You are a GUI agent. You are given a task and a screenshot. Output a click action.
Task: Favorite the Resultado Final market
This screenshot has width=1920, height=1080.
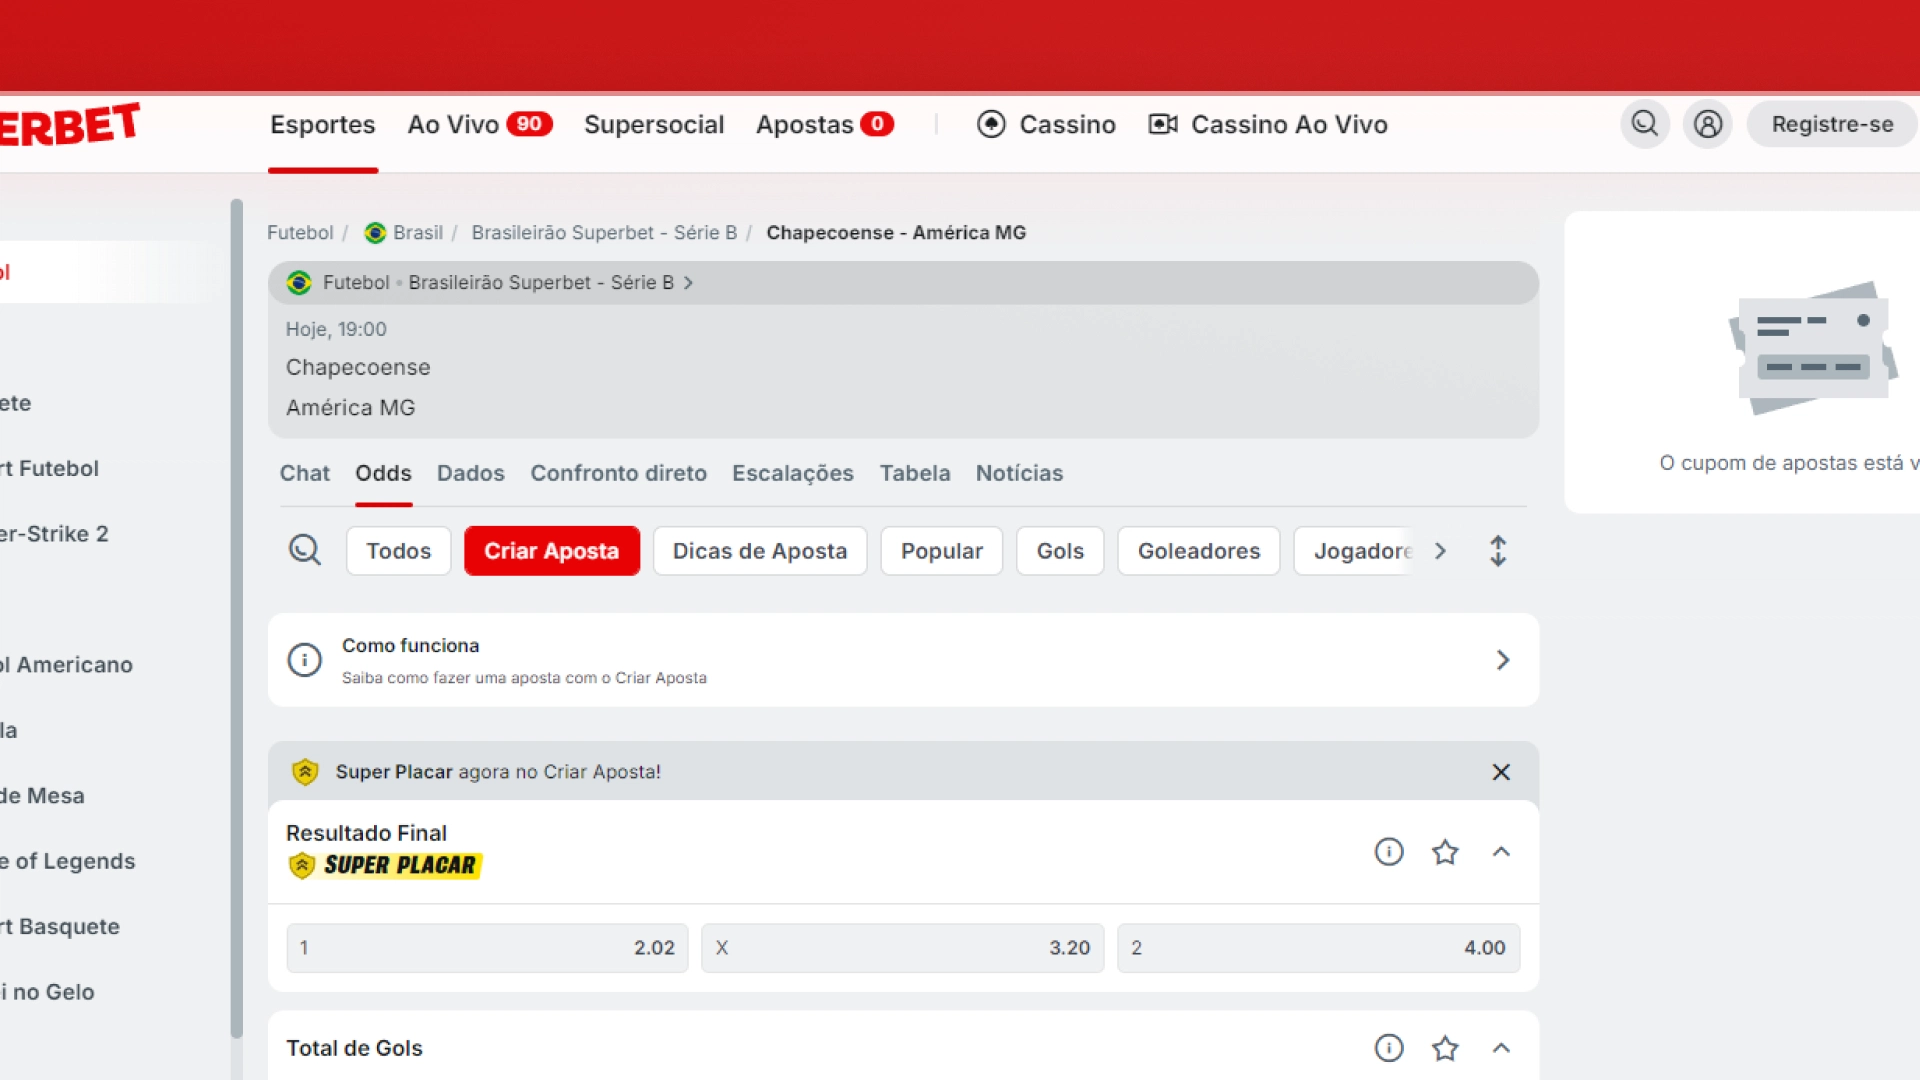coord(1445,852)
